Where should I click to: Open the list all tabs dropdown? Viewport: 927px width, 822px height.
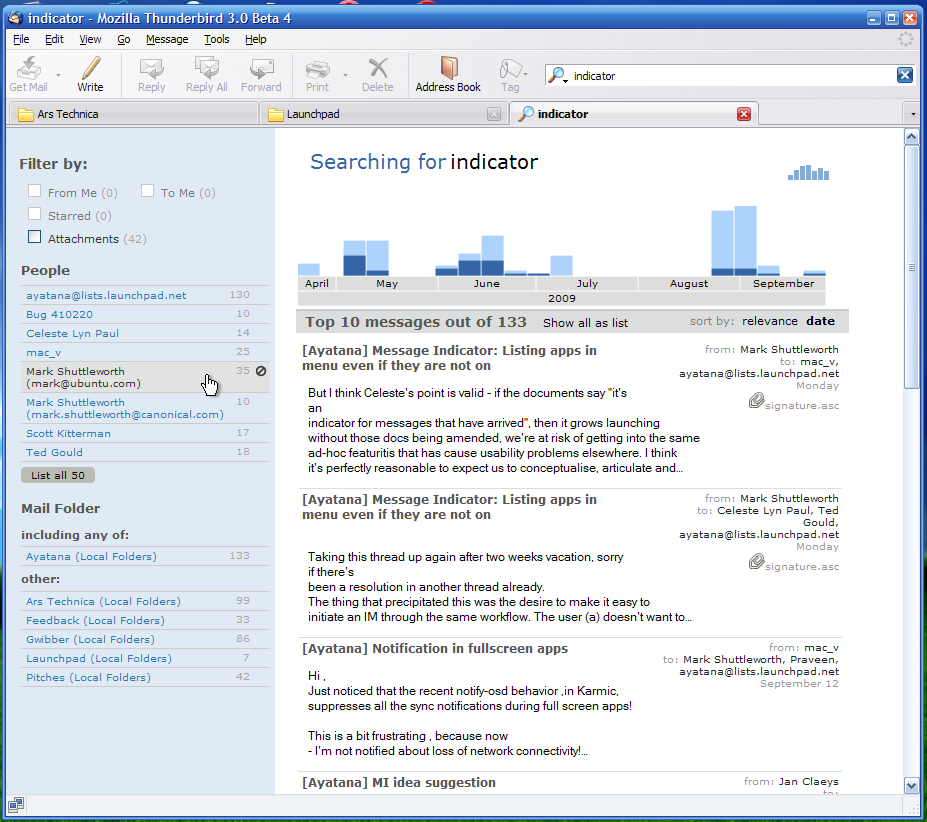[x=913, y=114]
